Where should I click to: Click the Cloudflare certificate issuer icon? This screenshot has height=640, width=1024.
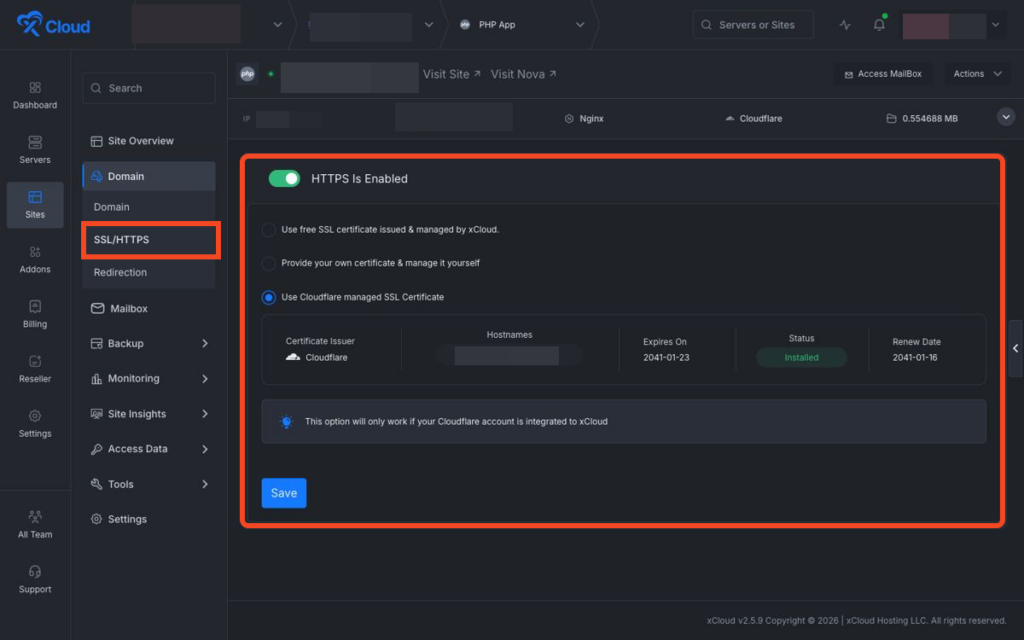(293, 357)
